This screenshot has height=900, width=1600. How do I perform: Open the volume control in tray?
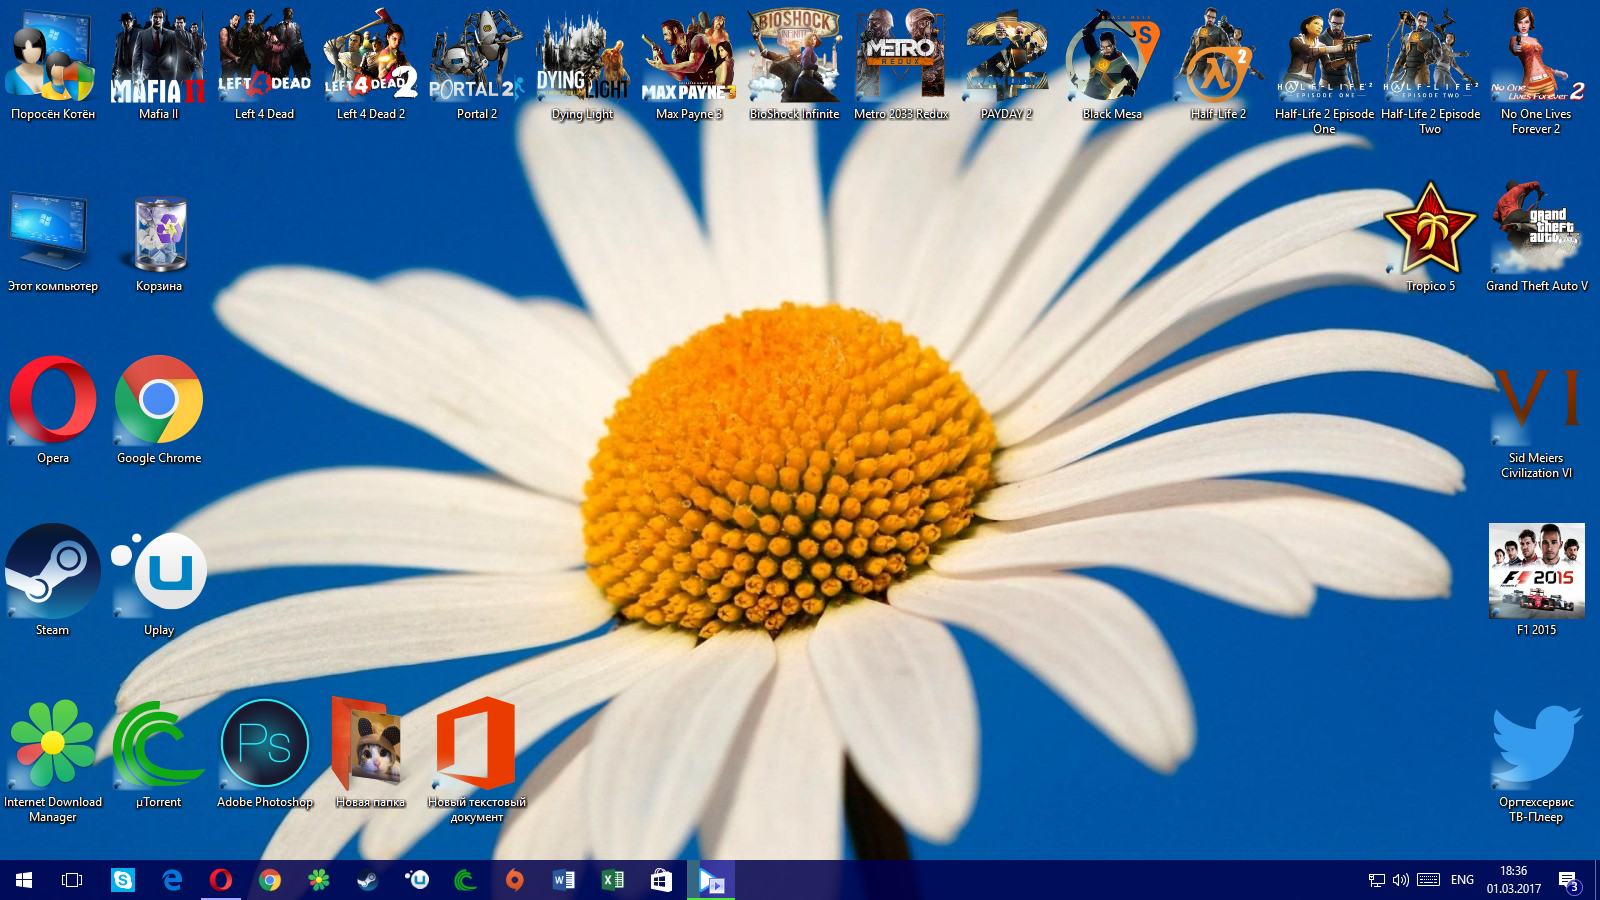pos(1401,880)
